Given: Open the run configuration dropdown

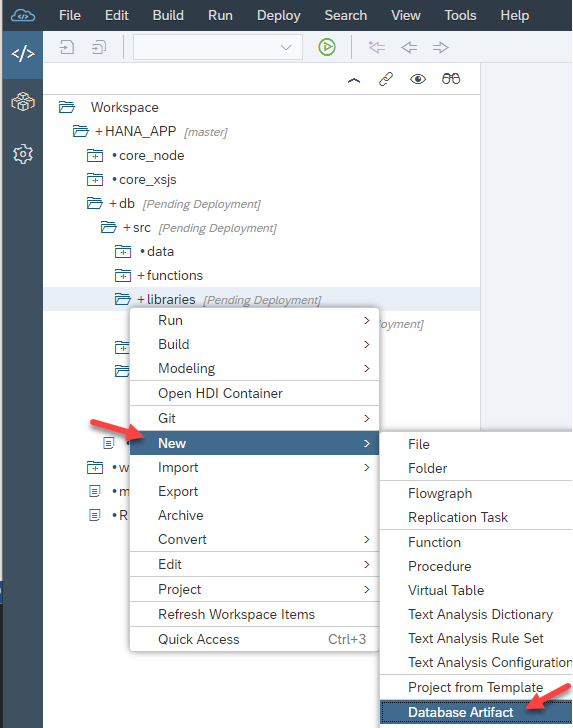Looking at the screenshot, I should pyautogui.click(x=218, y=47).
